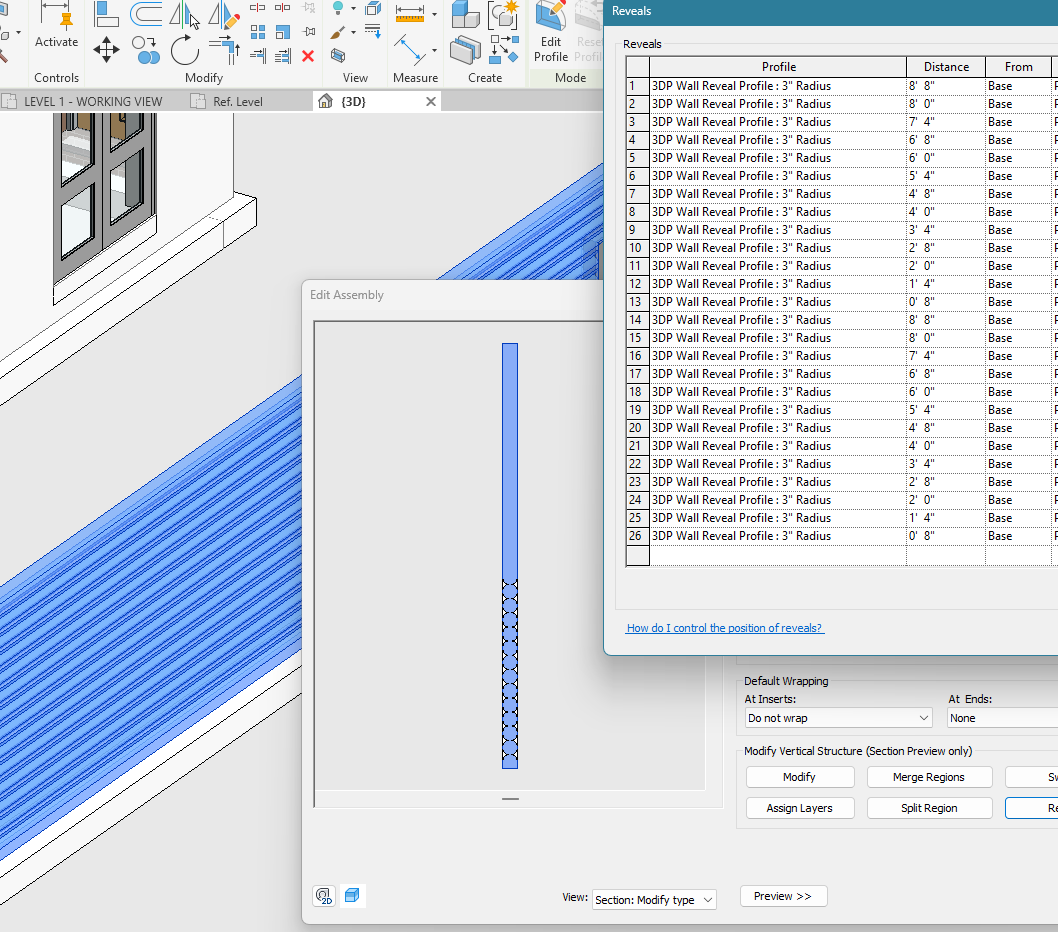Select the Split Element tool

point(257,7)
